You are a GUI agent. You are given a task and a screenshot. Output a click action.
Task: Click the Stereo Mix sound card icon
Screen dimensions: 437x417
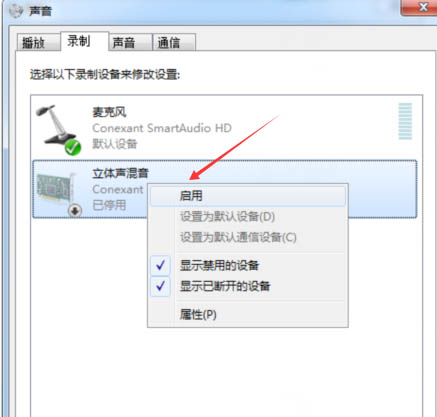click(56, 190)
